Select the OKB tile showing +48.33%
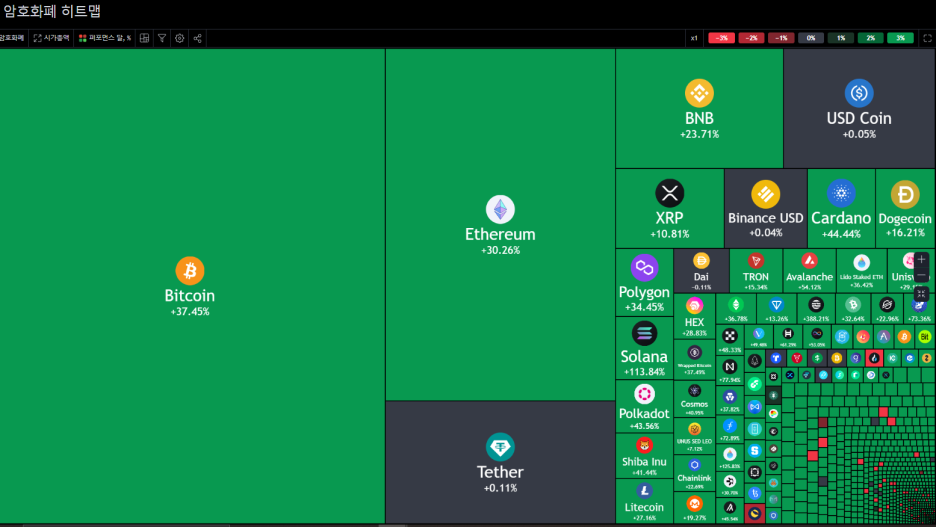Screen dimensions: 936x527 [x=730, y=340]
